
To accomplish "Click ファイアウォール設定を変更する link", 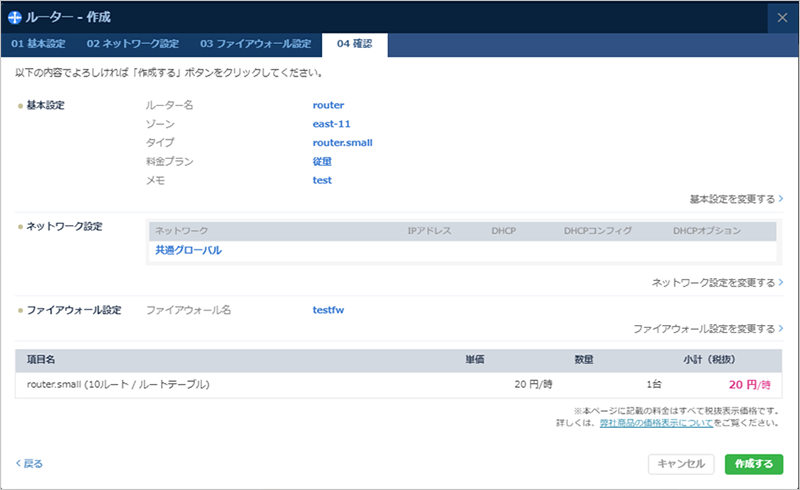I will point(708,329).
